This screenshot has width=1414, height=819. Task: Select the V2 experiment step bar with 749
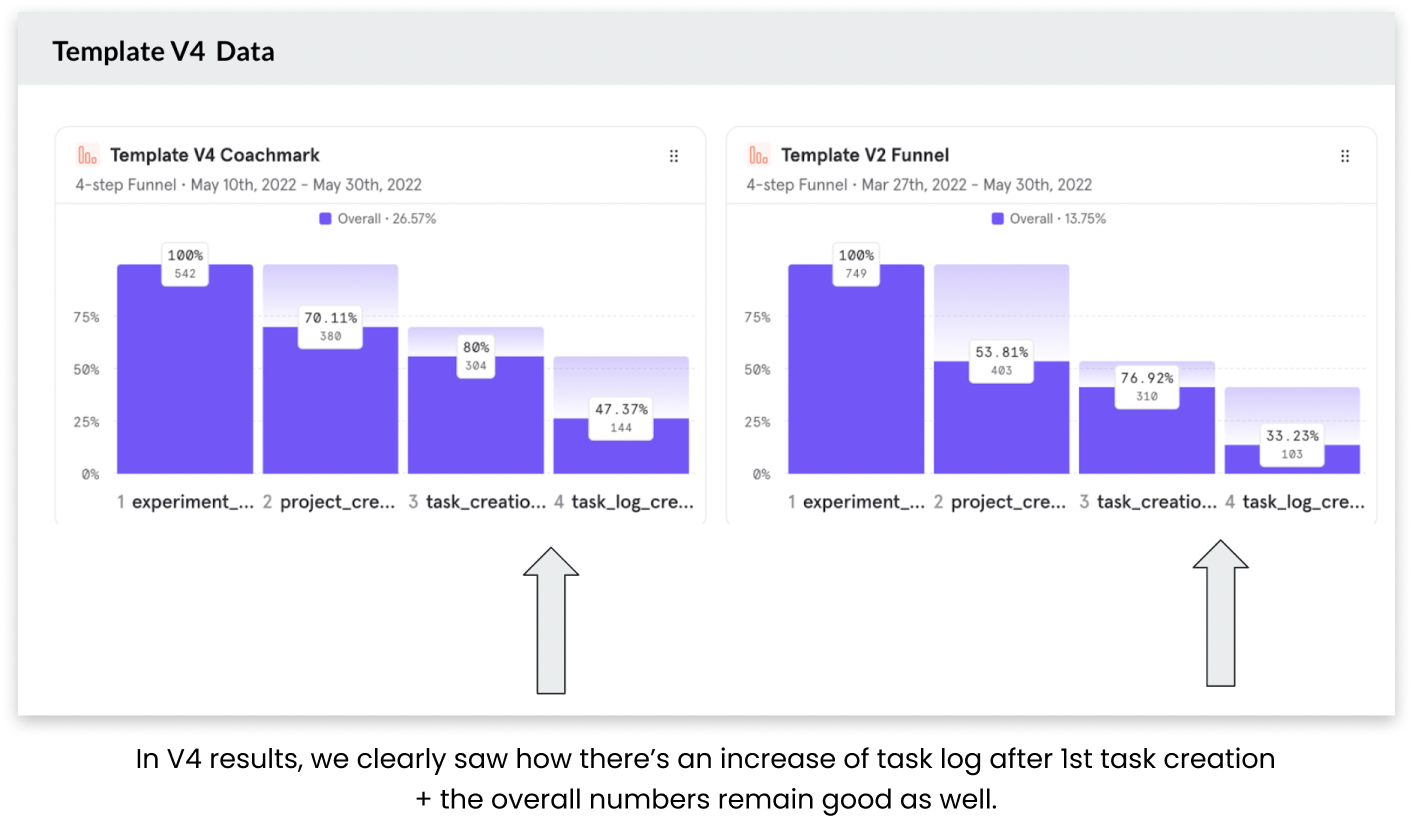(856, 380)
